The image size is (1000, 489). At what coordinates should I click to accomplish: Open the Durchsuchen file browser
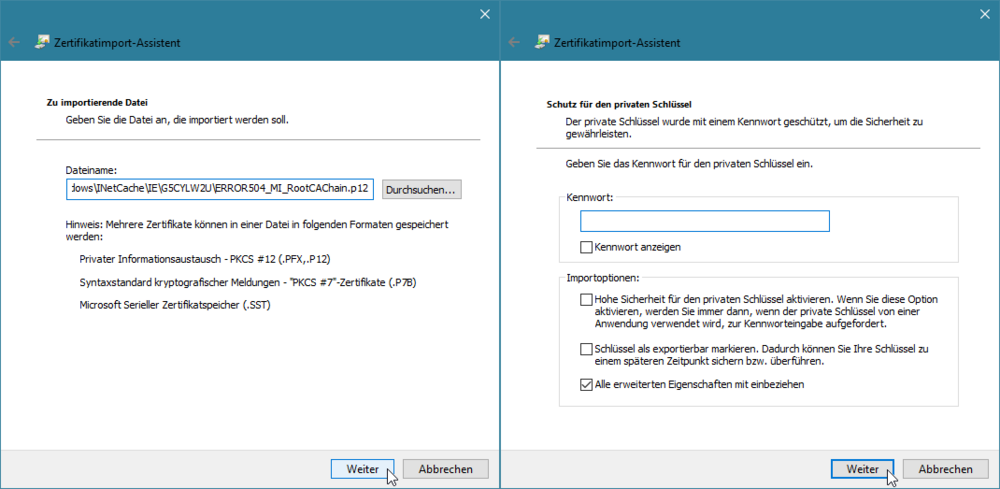[x=422, y=189]
